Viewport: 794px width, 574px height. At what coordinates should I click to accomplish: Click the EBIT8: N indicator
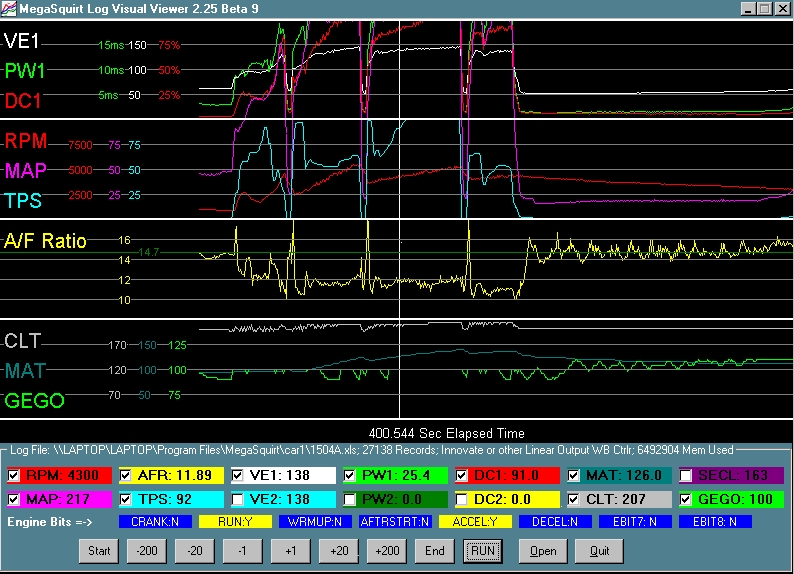click(x=715, y=522)
